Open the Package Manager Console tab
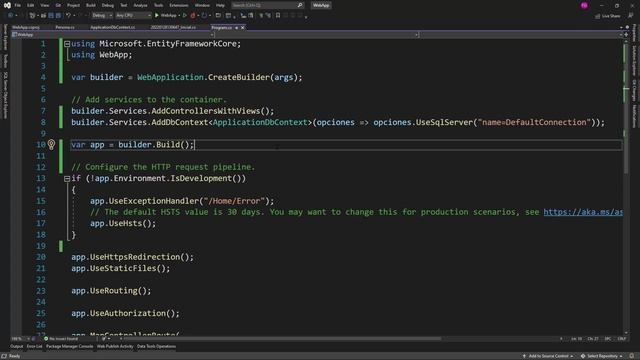The image size is (640, 360). pyautogui.click(x=69, y=347)
